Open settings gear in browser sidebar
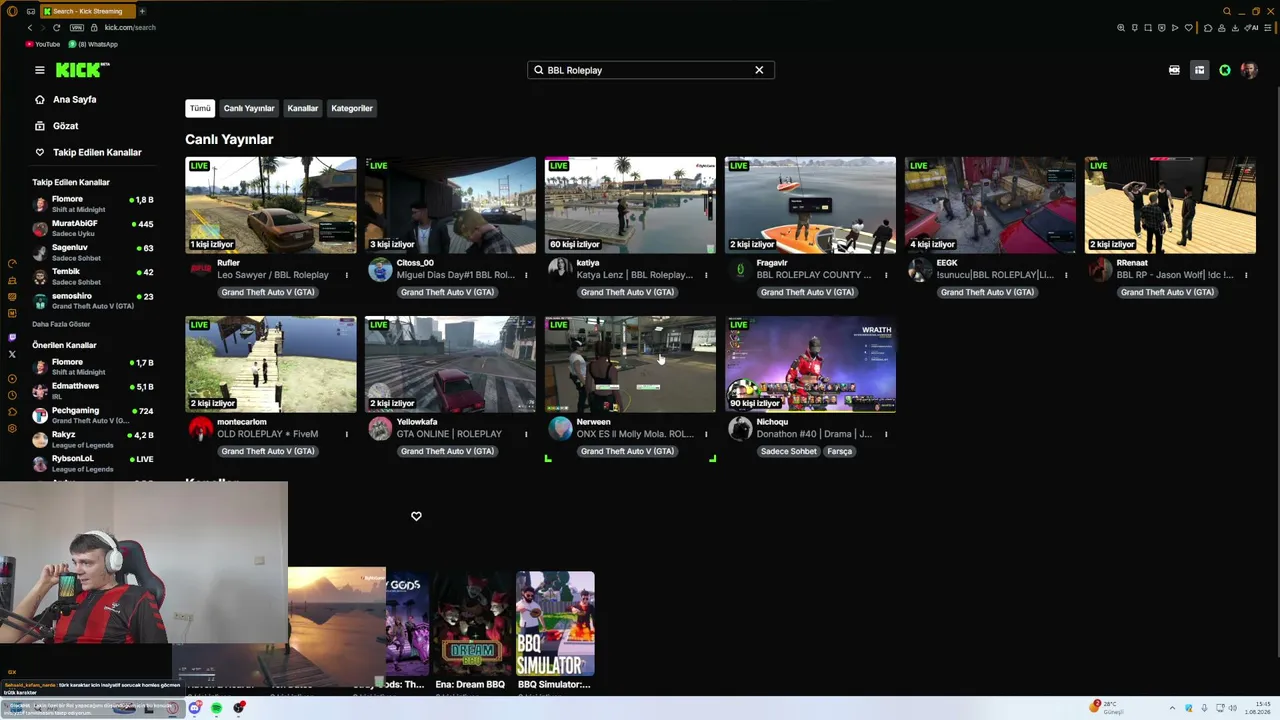The height and width of the screenshot is (720, 1280). click(12, 428)
